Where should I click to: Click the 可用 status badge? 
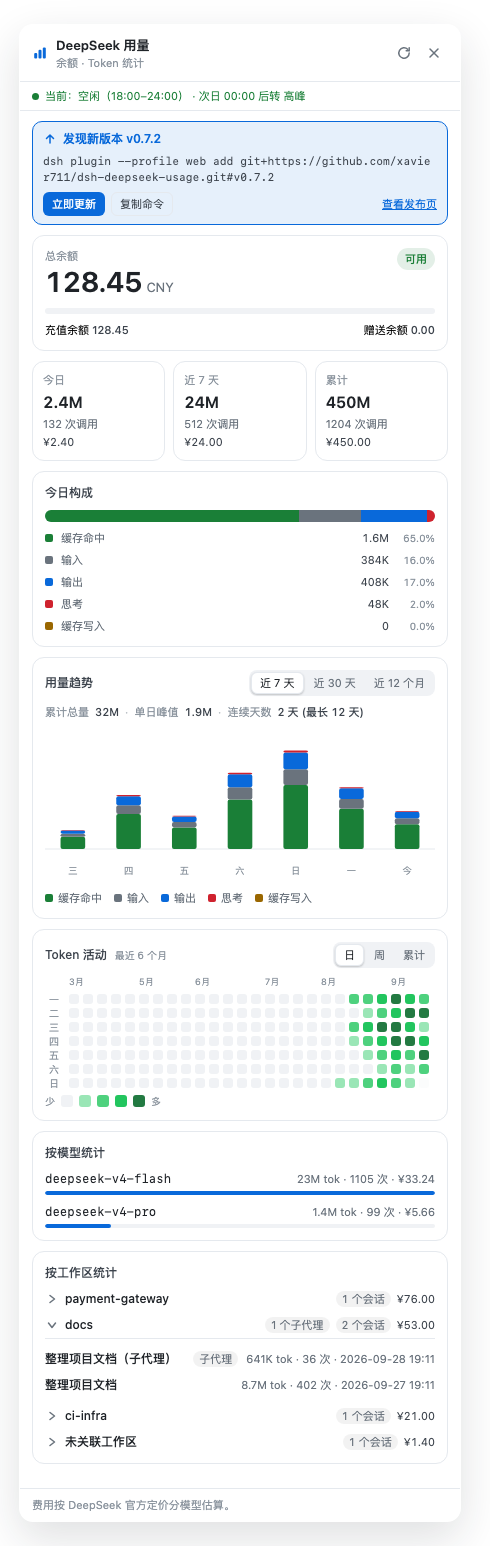[x=416, y=259]
